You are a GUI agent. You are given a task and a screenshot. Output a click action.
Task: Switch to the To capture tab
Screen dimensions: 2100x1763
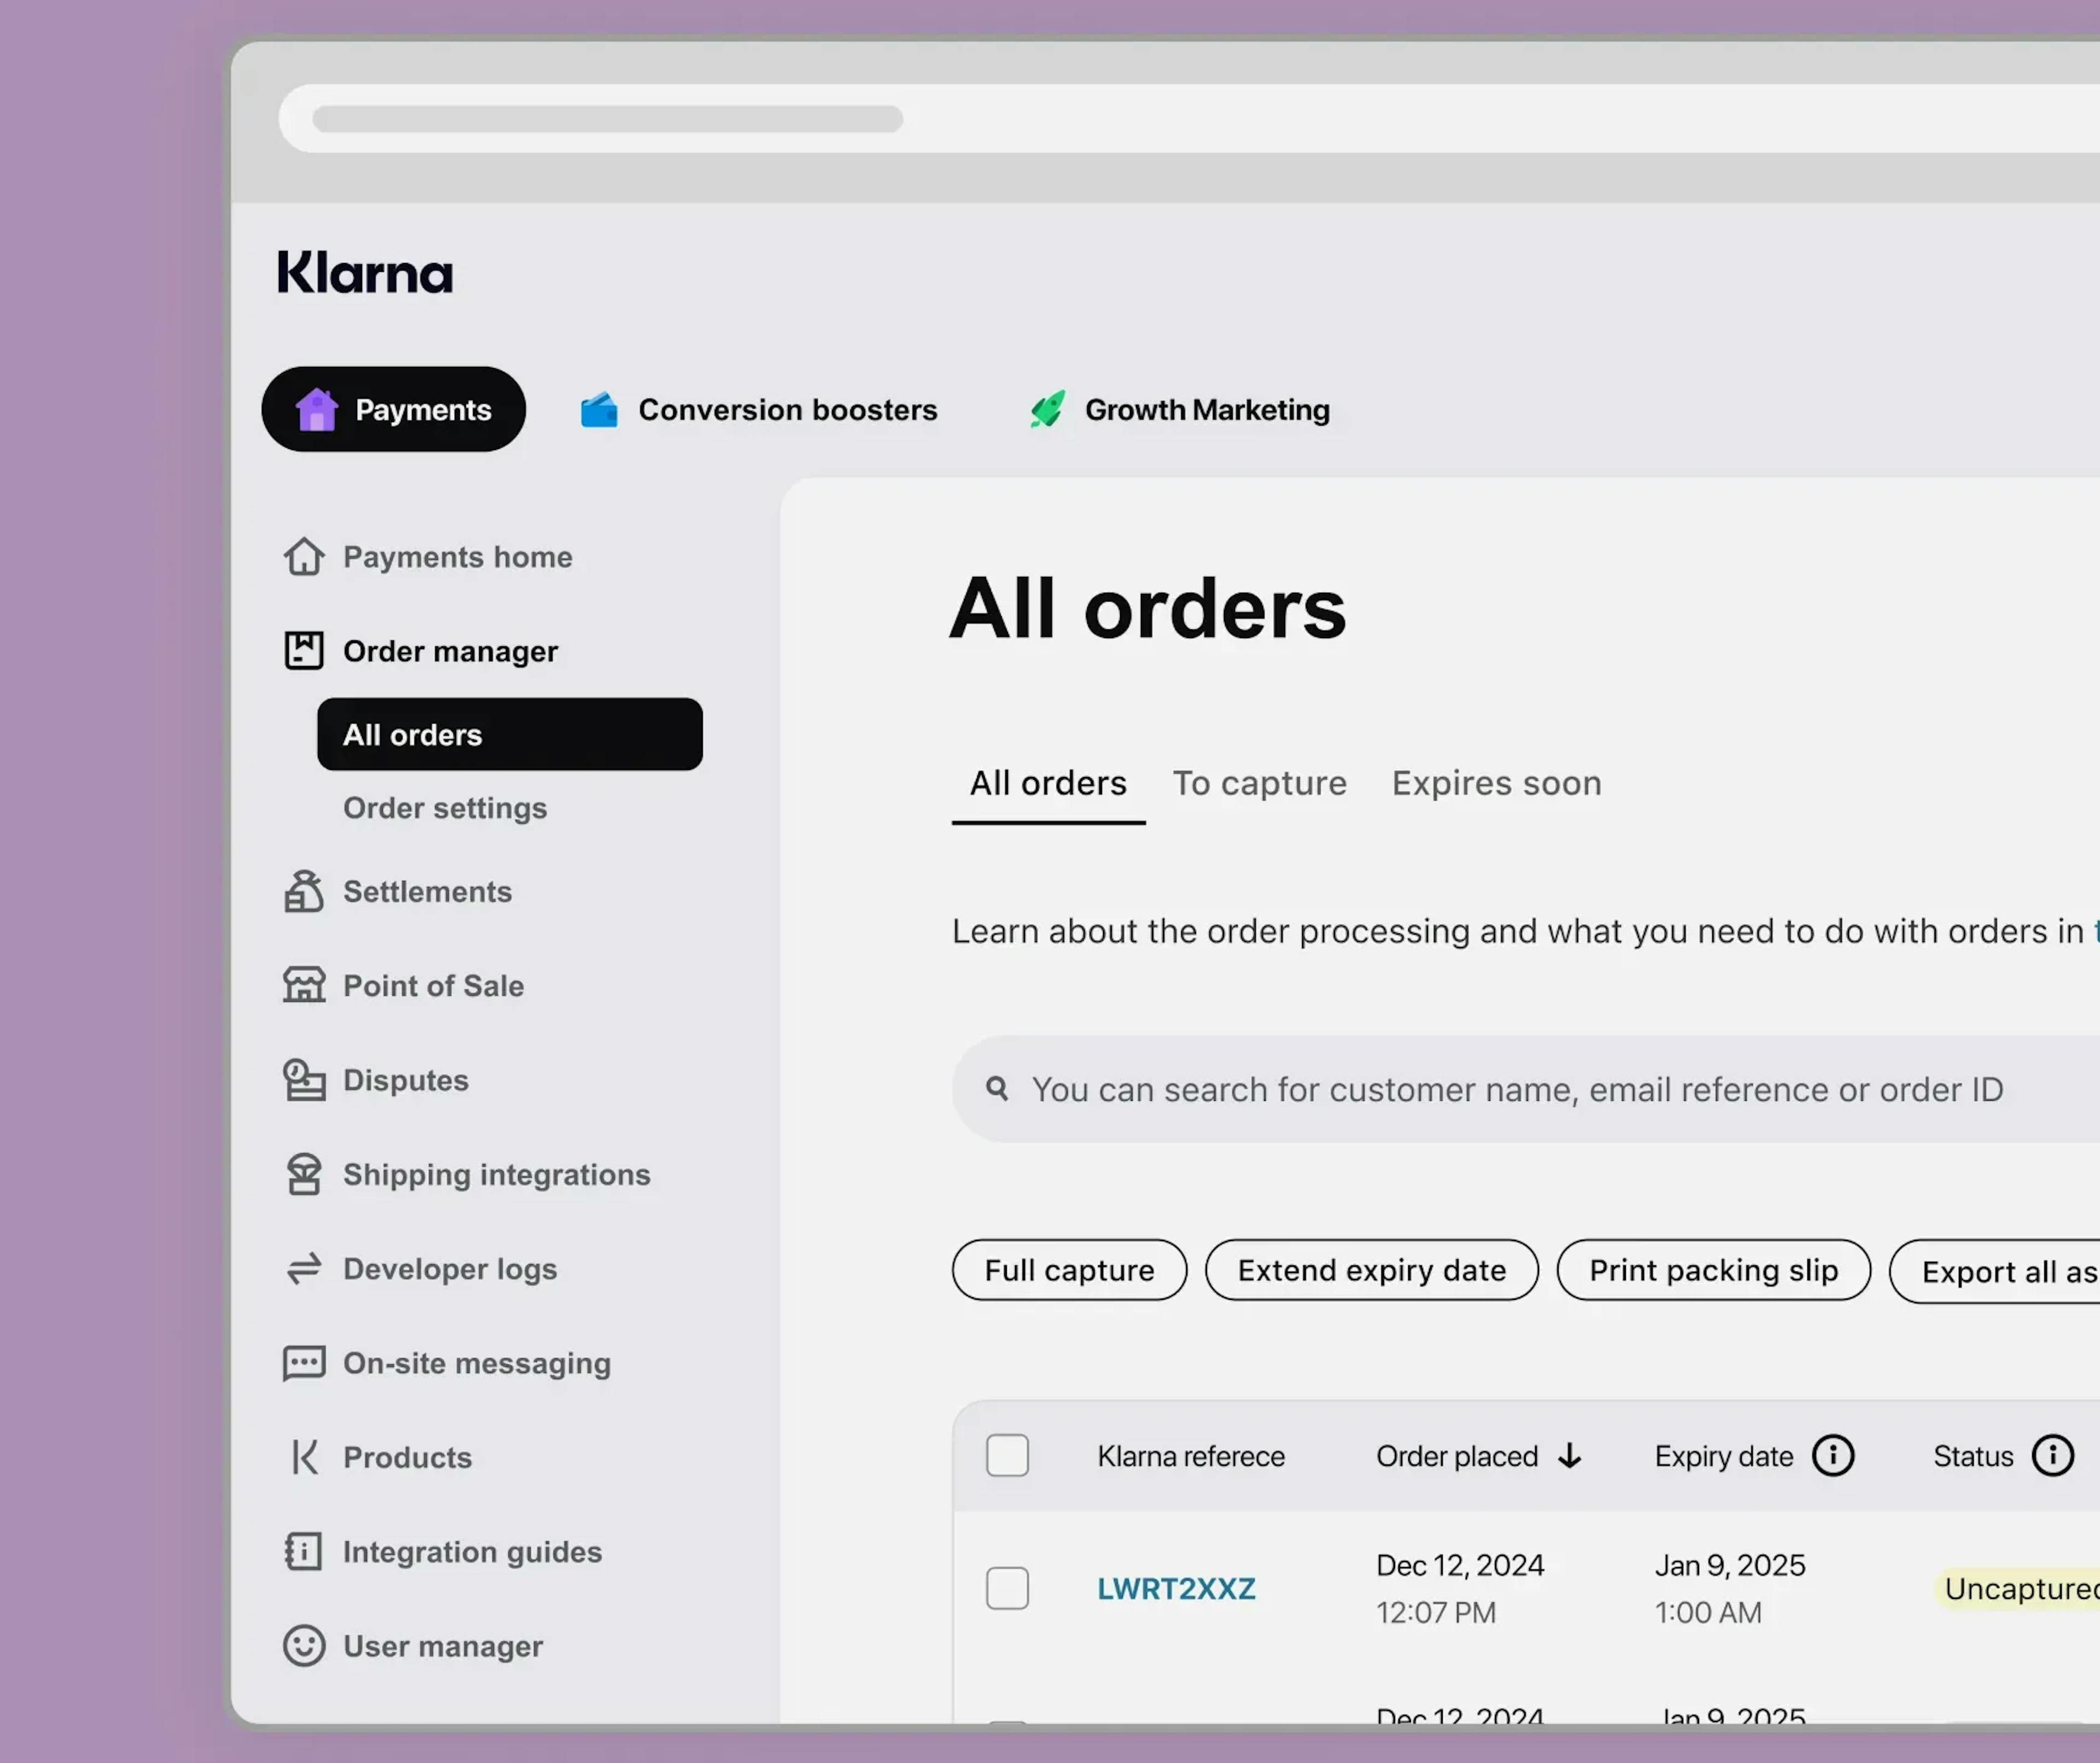point(1260,783)
